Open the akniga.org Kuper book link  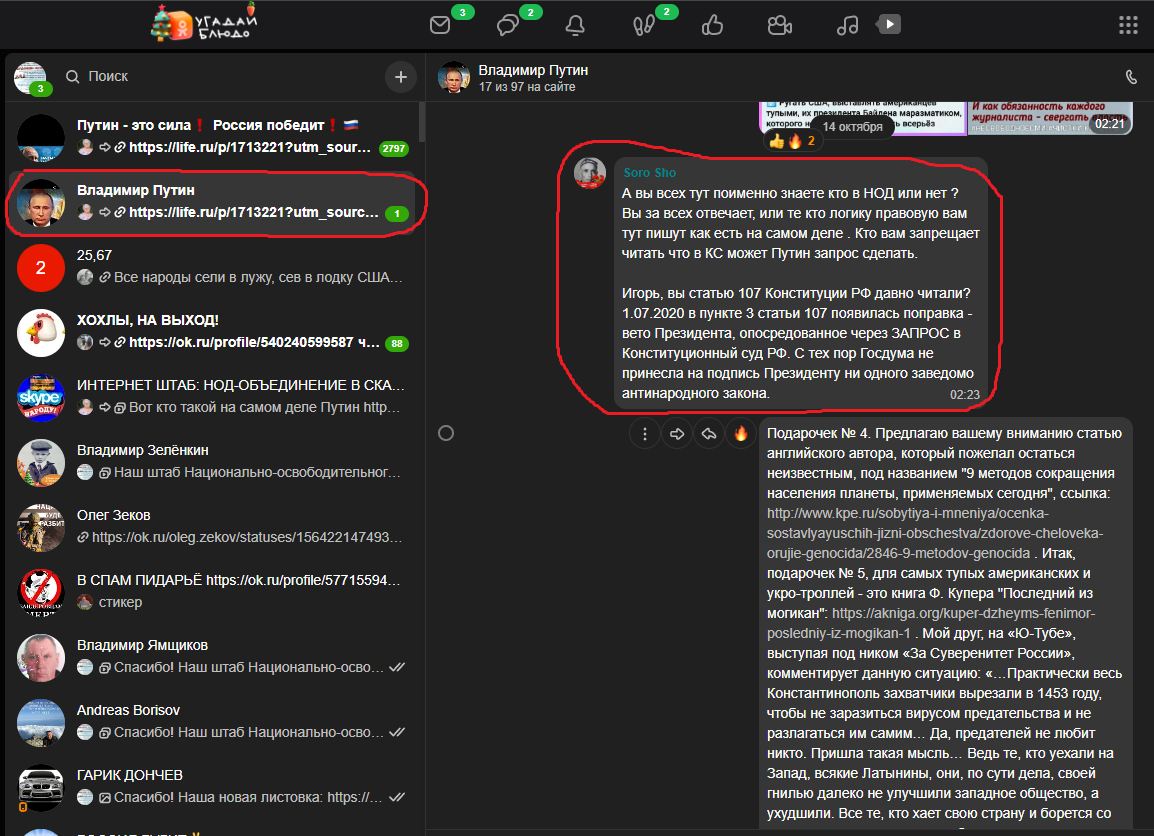[x=931, y=623]
